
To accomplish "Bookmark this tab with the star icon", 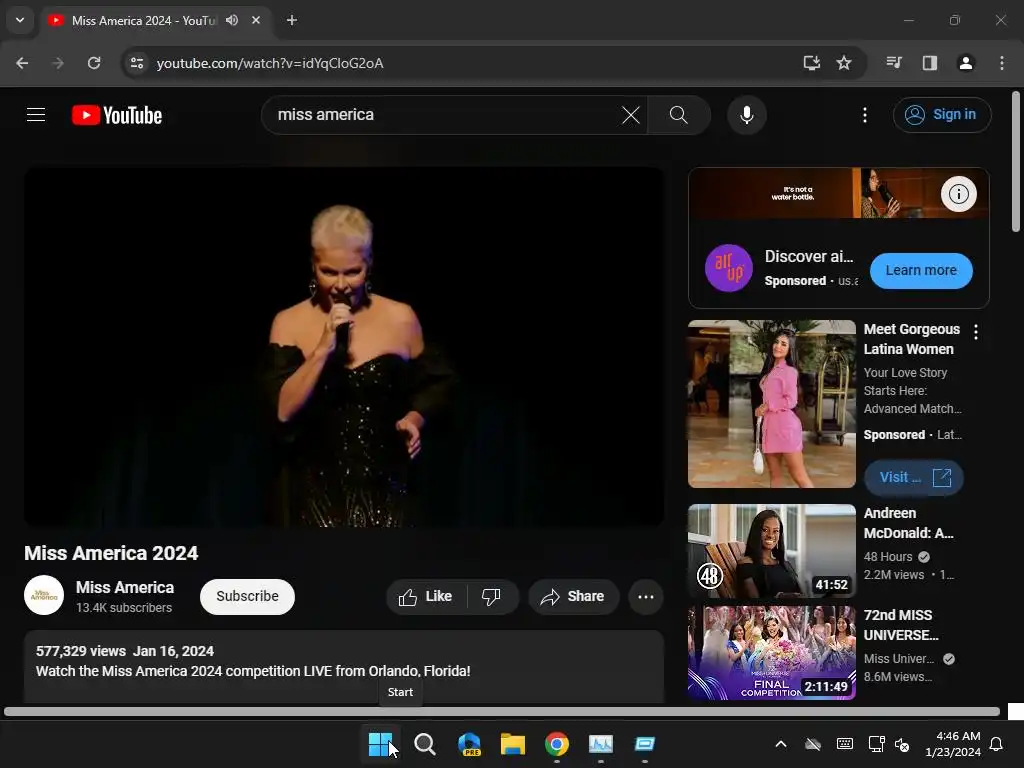I will [844, 63].
